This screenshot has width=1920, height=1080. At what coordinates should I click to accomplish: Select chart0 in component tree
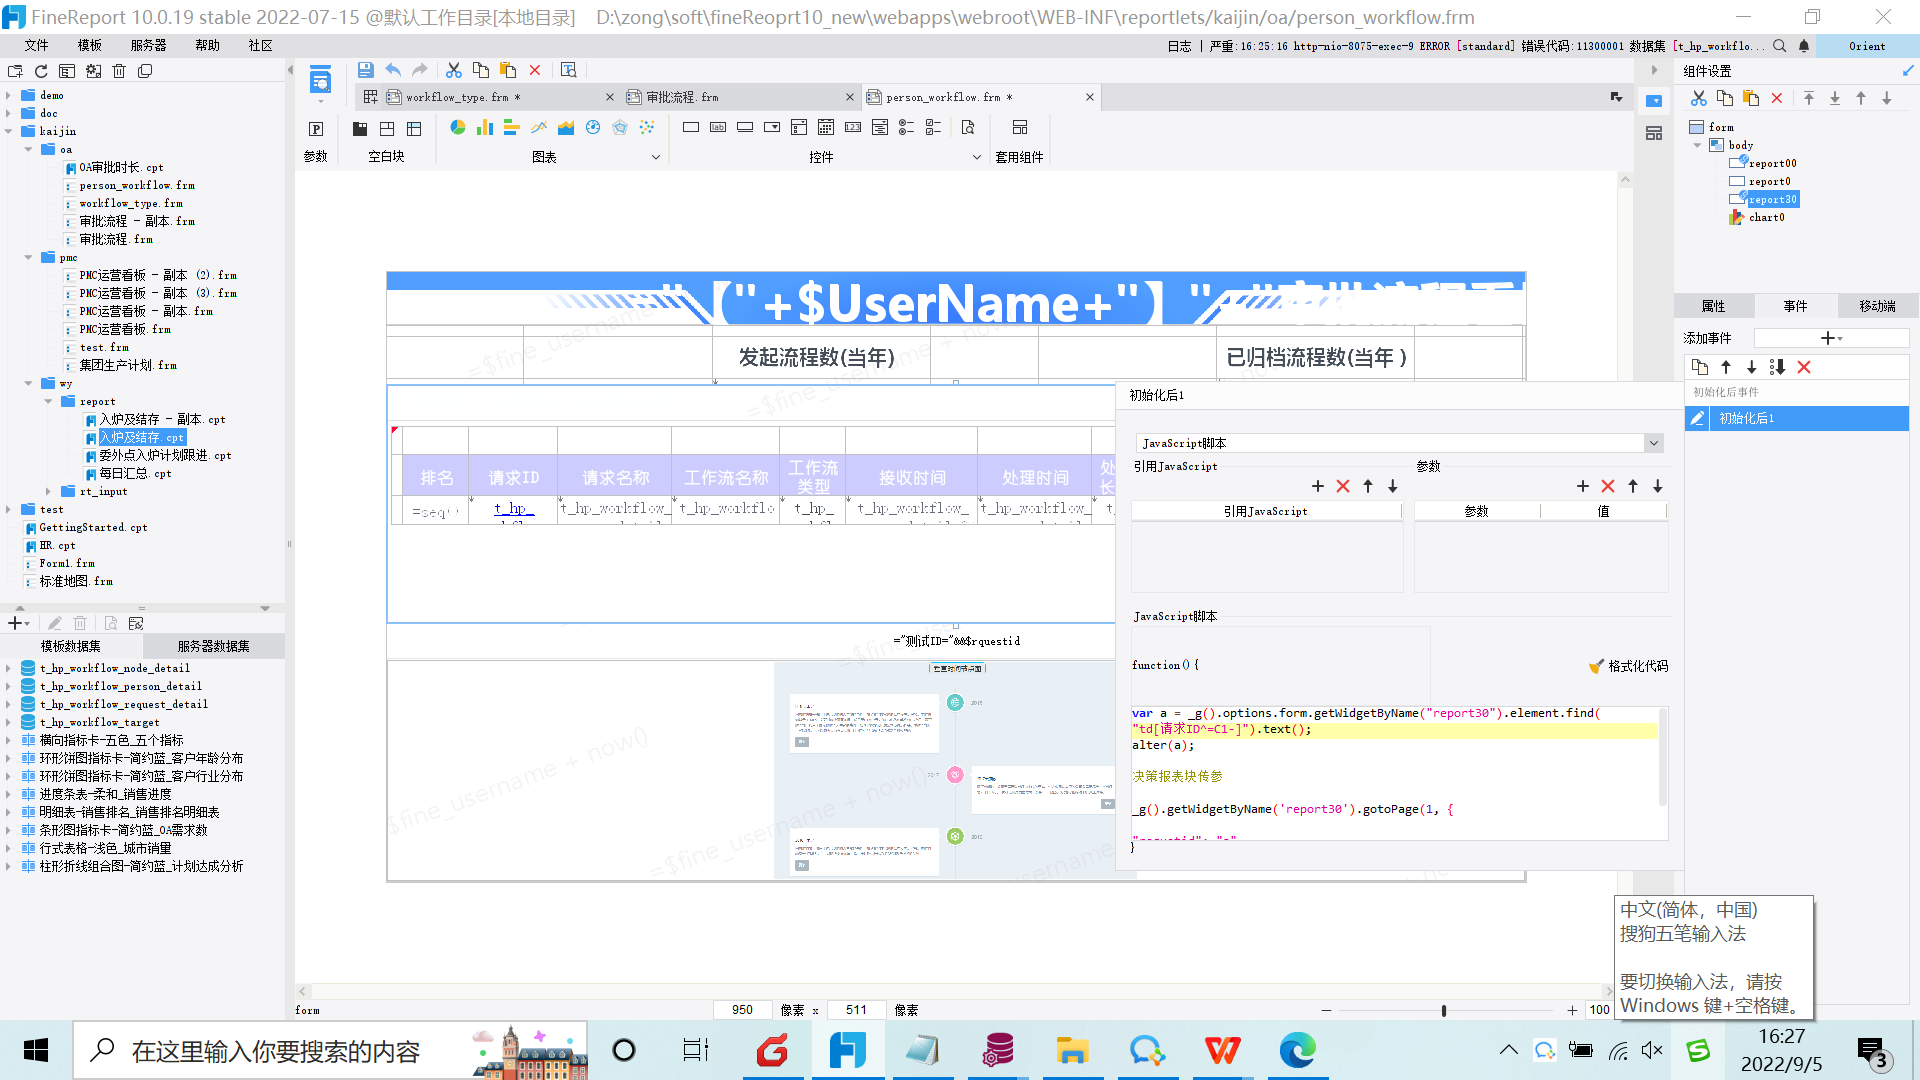point(1766,217)
